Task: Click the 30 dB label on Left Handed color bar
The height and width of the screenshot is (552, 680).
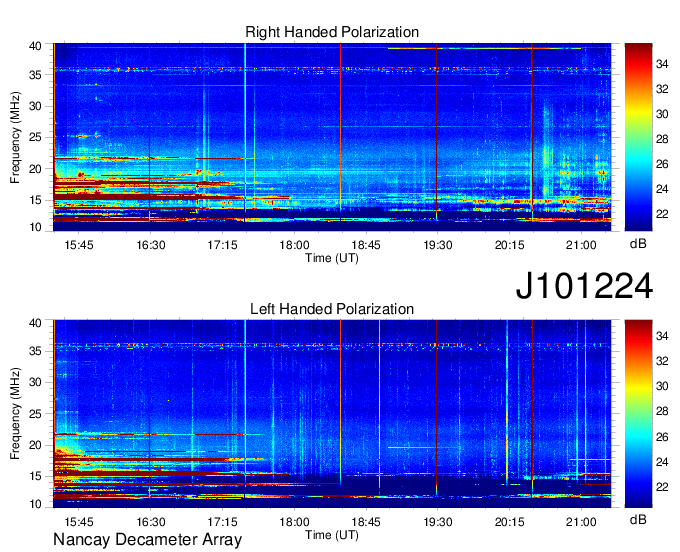Action: [662, 386]
